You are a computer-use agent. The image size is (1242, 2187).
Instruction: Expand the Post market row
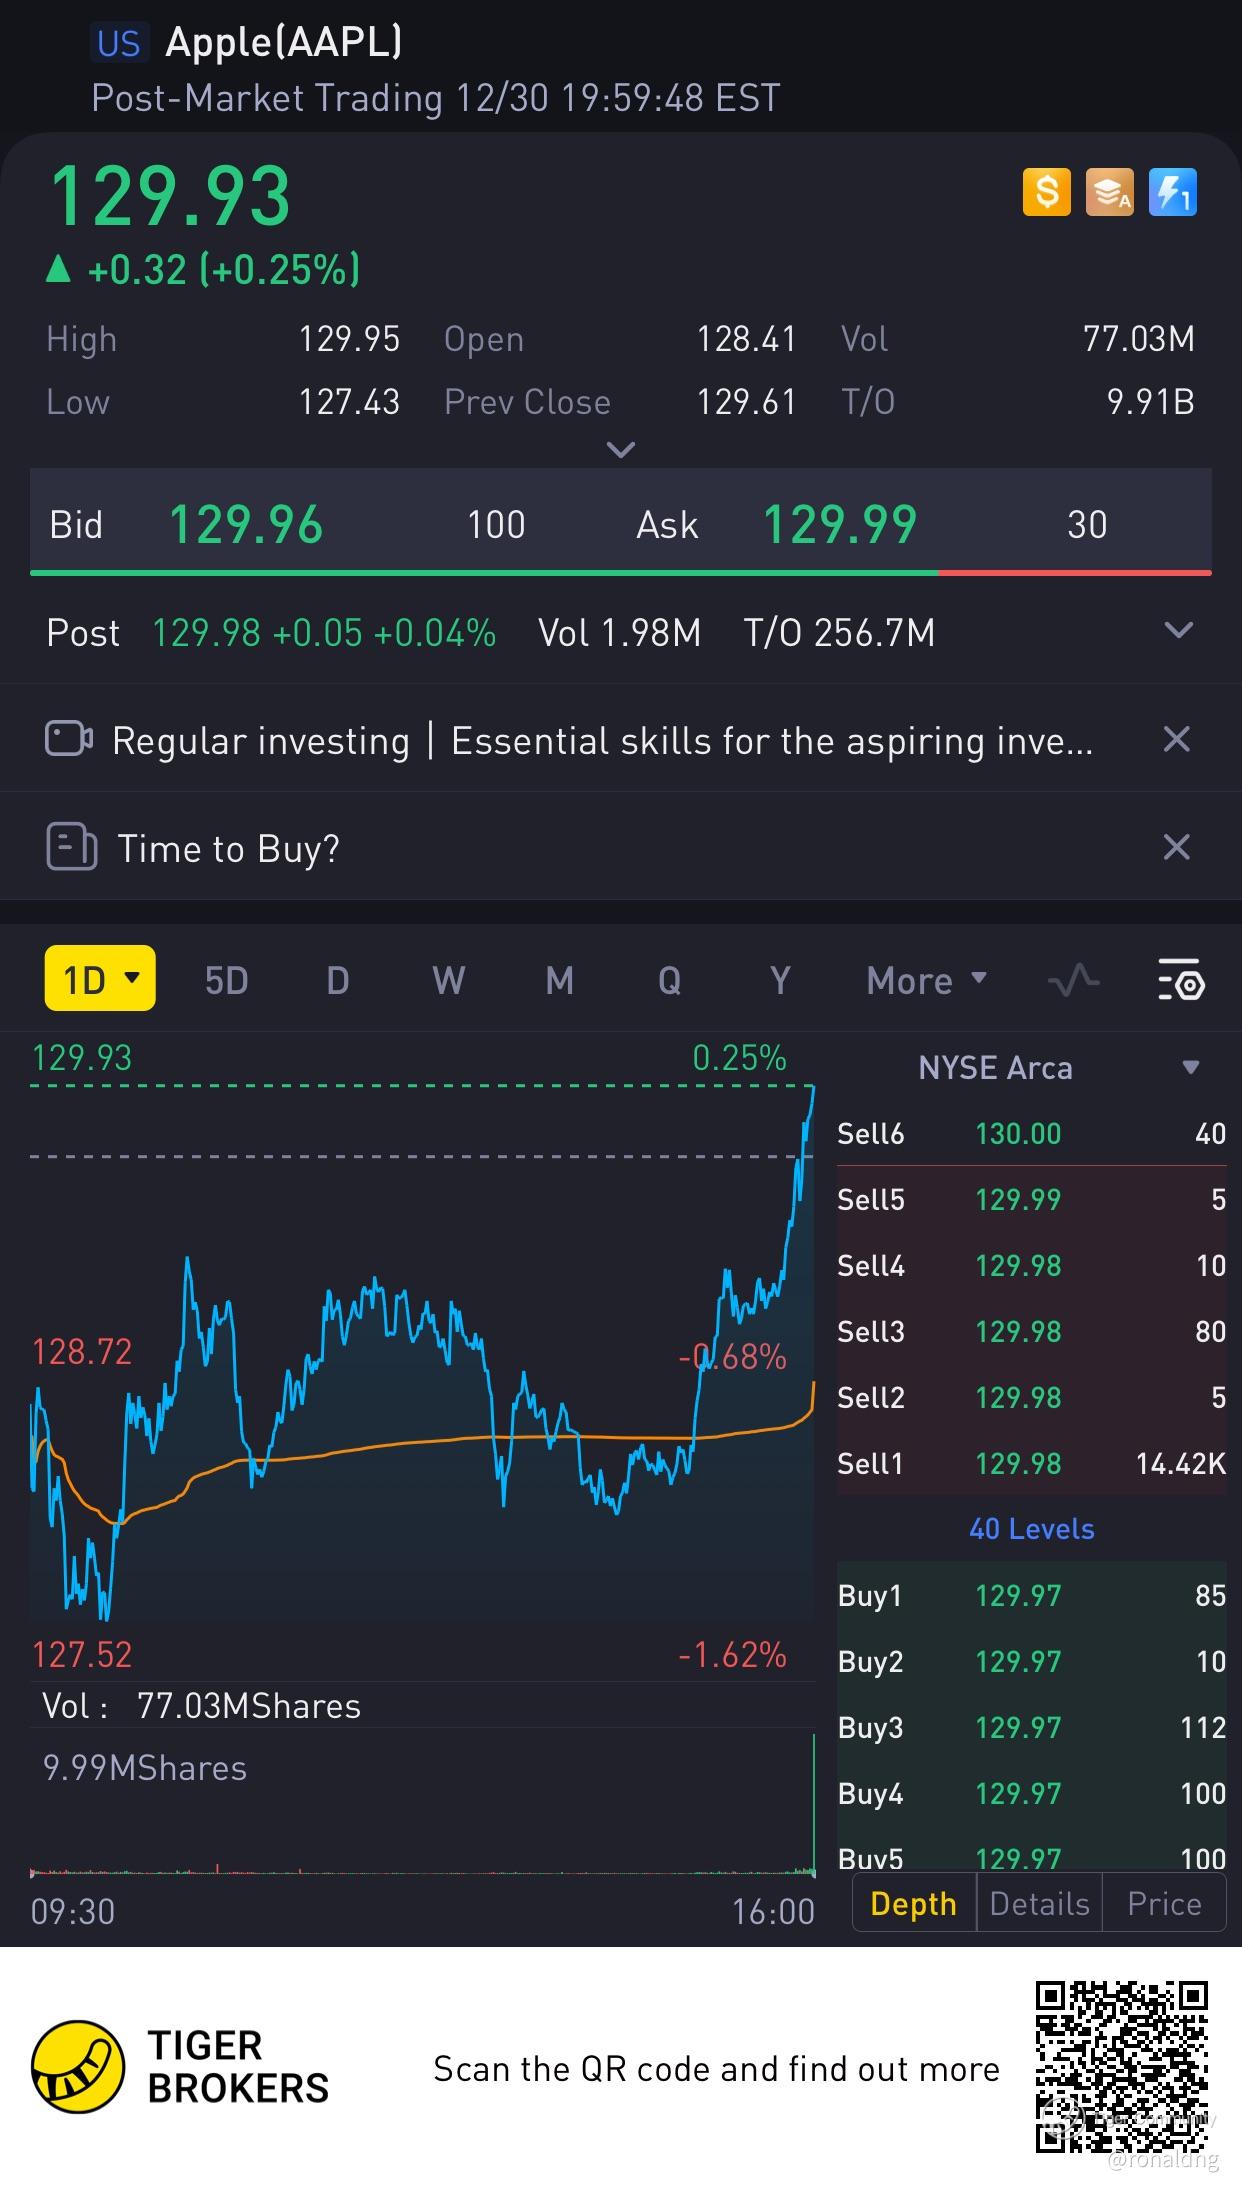click(x=1179, y=631)
